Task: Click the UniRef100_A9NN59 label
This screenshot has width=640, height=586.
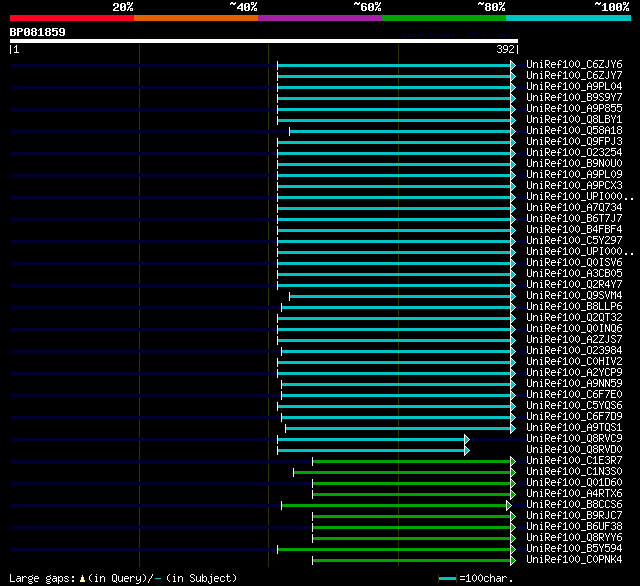Action: (574, 384)
